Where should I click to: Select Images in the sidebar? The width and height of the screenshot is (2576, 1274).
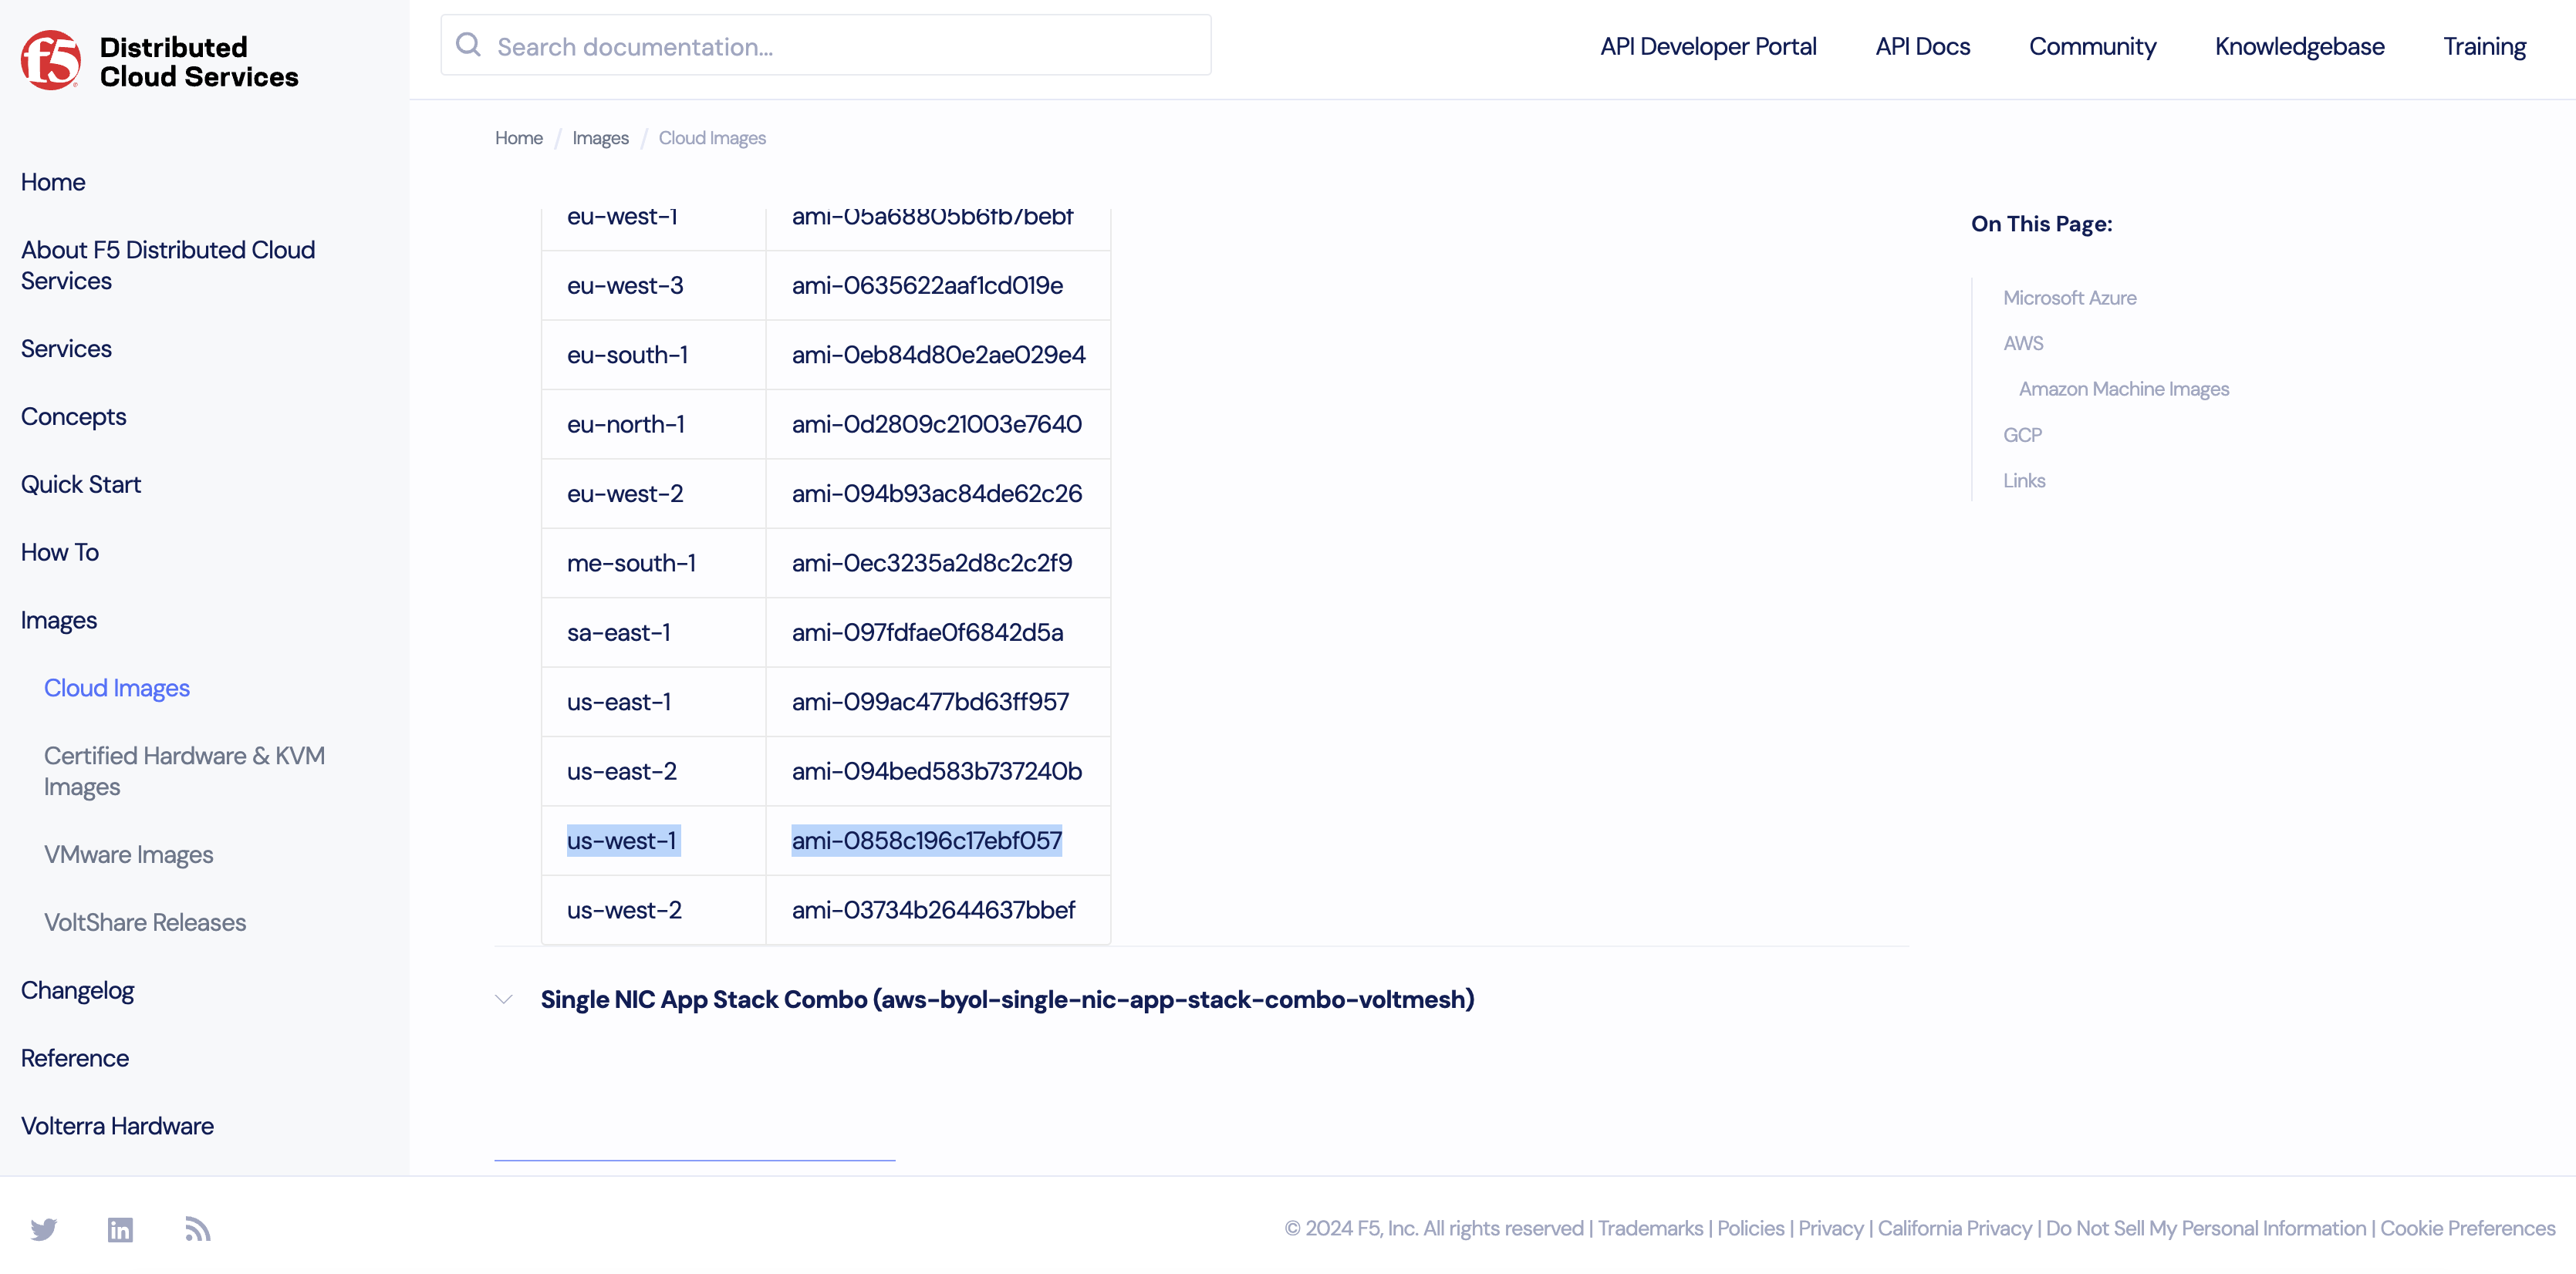[x=59, y=621]
